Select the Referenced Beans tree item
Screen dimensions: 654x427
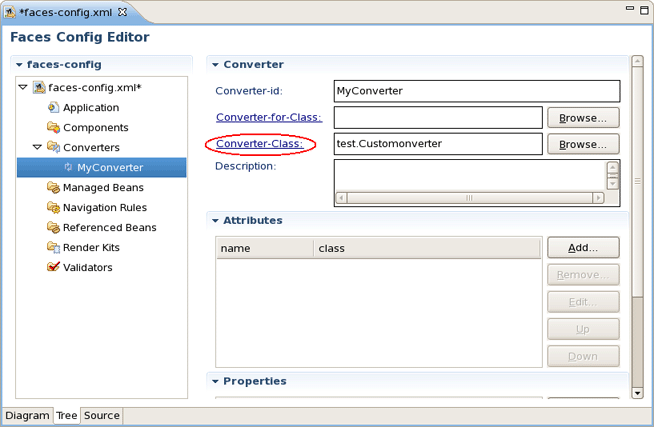[x=110, y=228]
